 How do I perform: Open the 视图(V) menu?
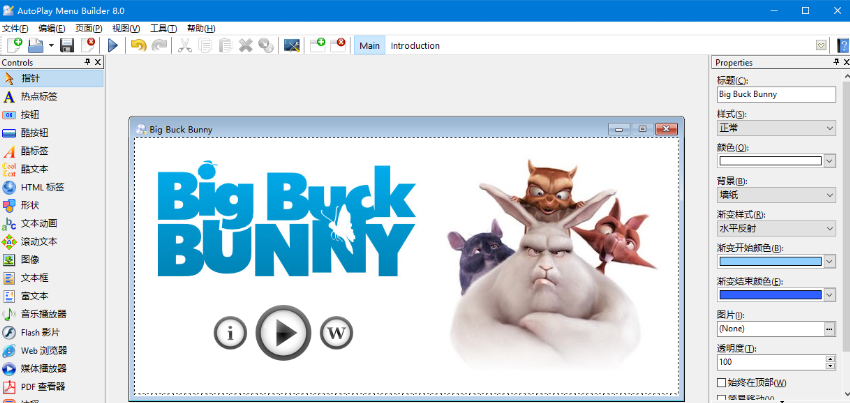click(x=126, y=29)
